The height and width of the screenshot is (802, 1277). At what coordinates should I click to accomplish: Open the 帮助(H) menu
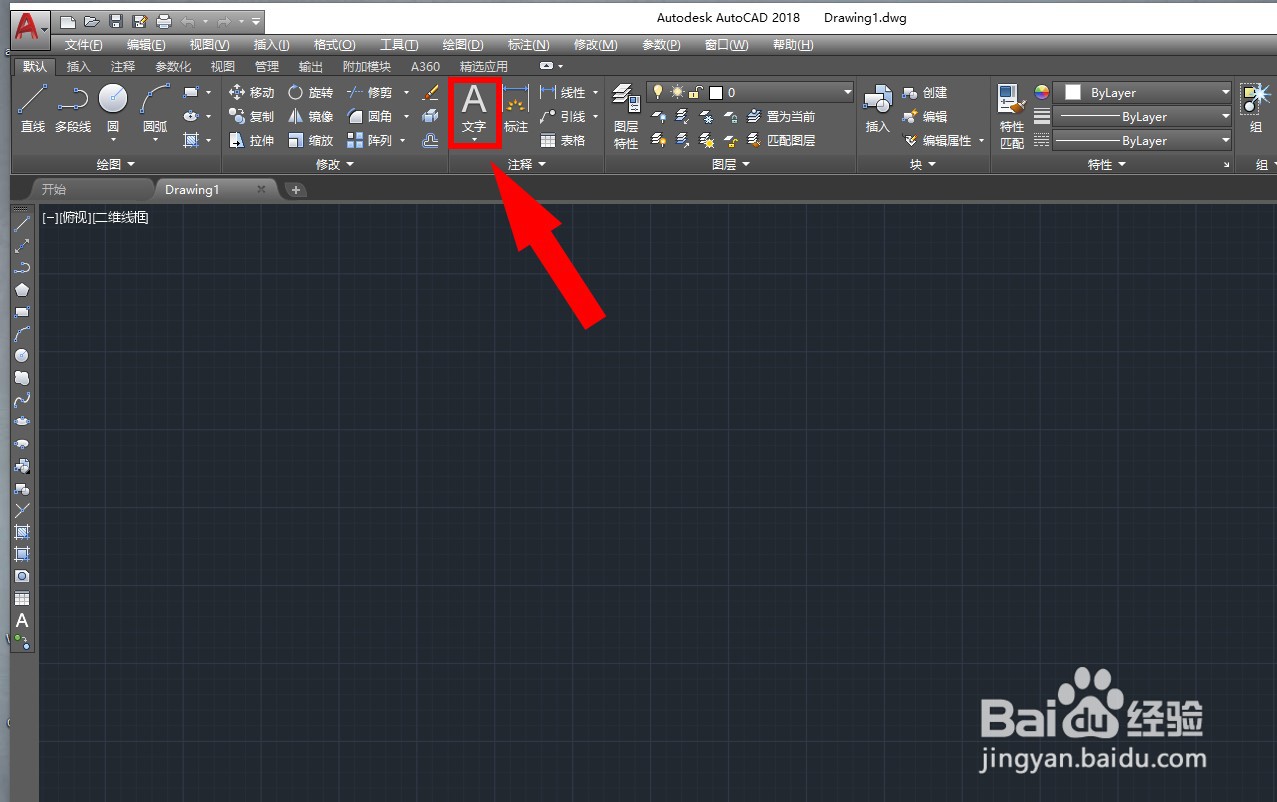click(x=793, y=45)
